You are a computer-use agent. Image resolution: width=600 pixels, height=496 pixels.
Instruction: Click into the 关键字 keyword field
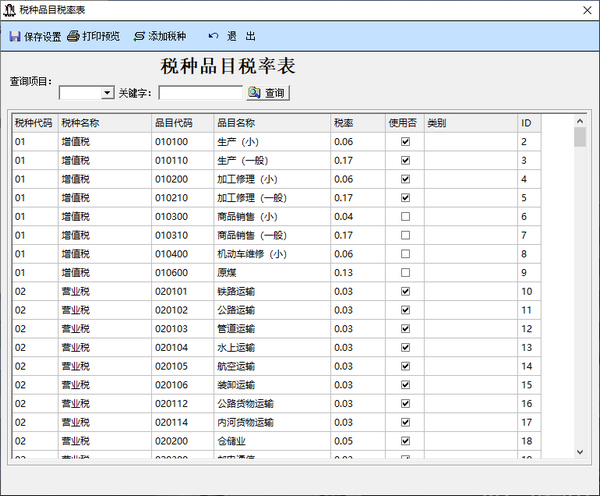(200, 93)
